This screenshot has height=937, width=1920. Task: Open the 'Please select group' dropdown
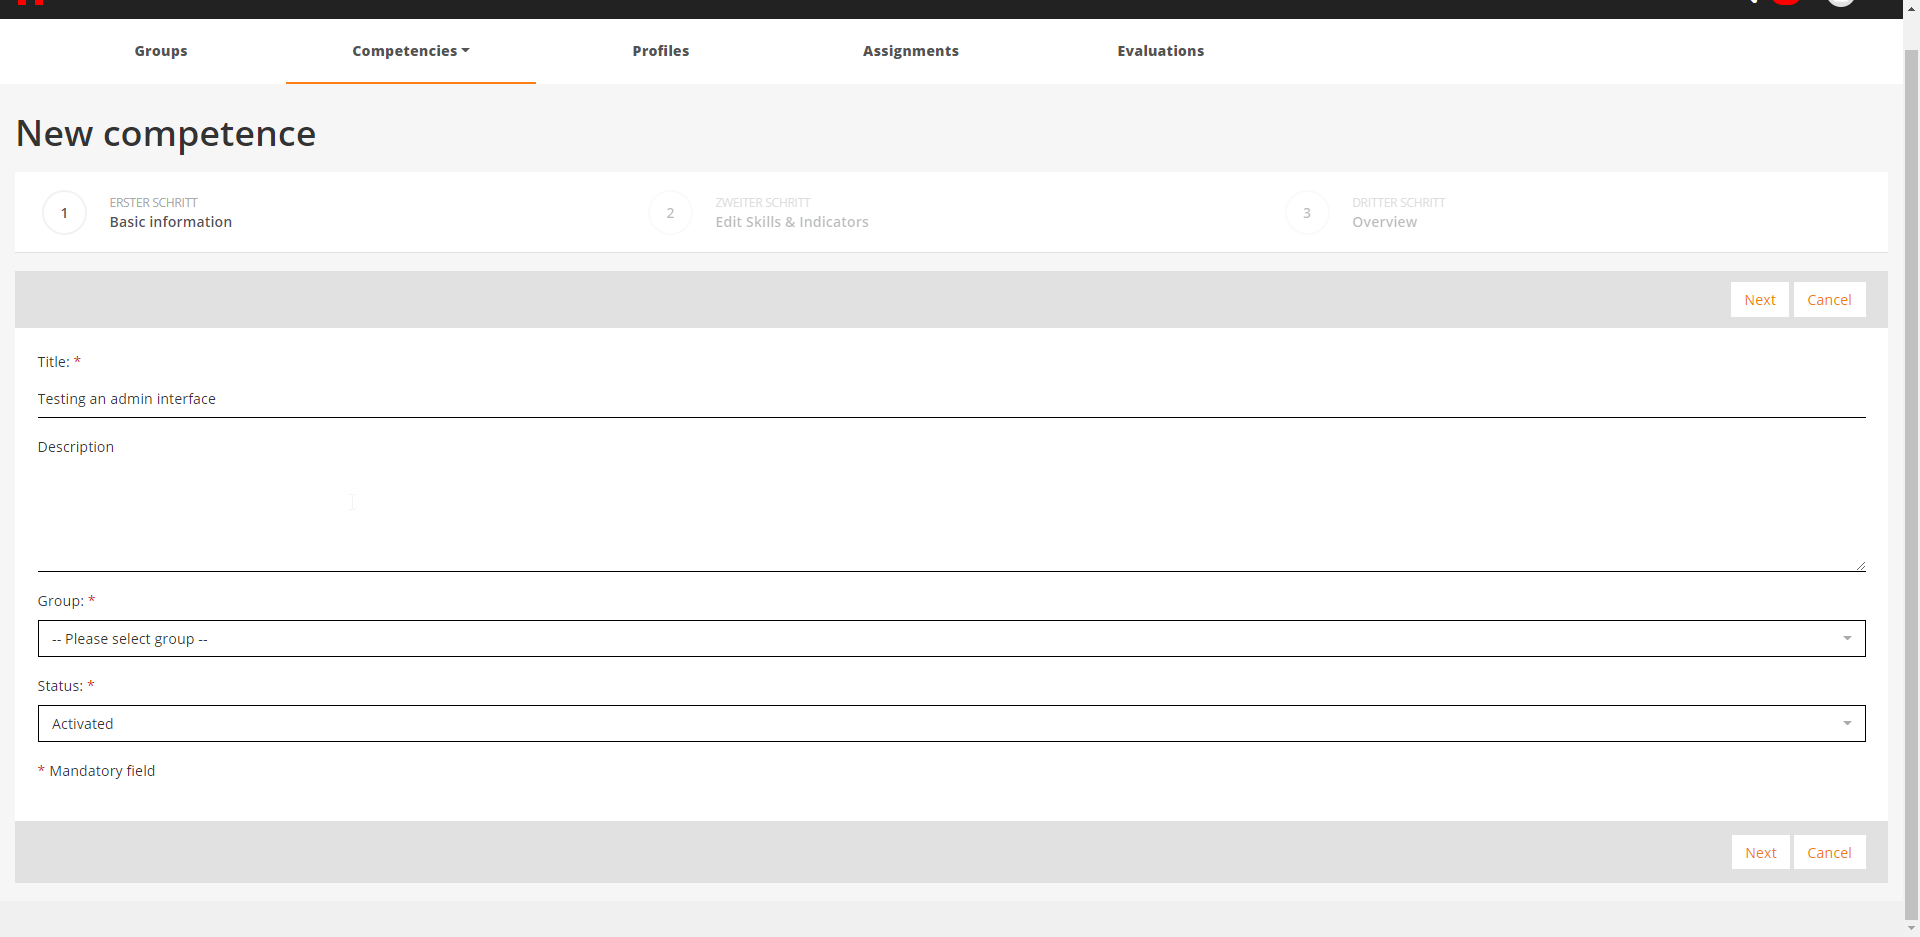(x=951, y=639)
